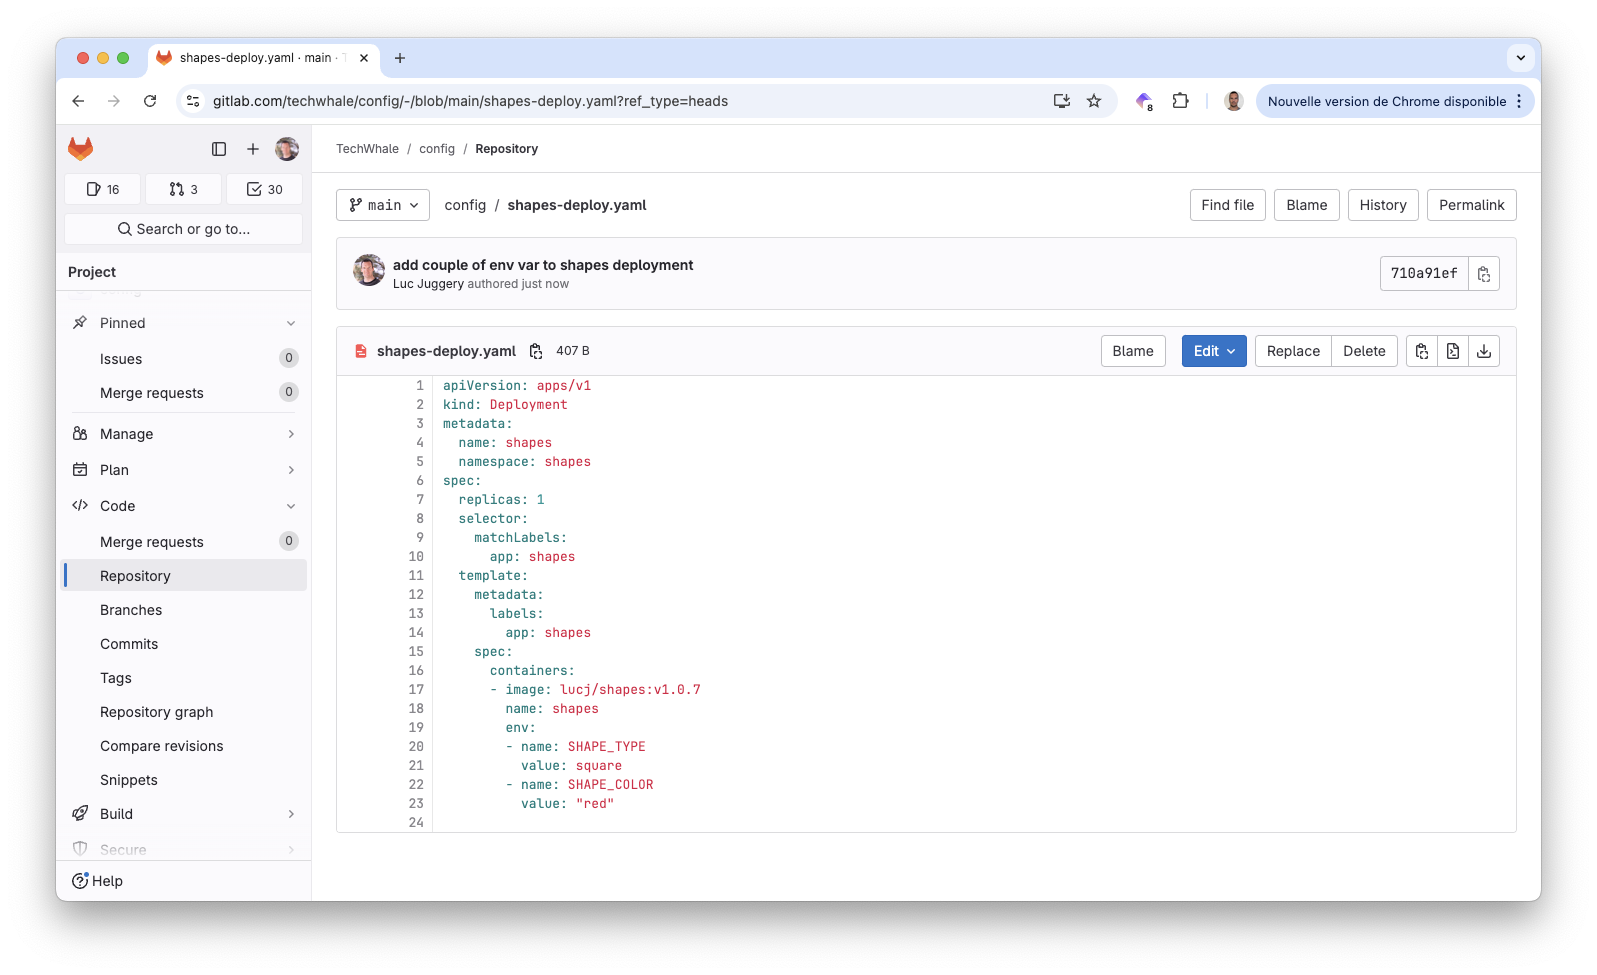Viewport: 1597px width, 975px height.
Task: Copy the commit SHA 710a91ef
Action: [x=1484, y=274]
